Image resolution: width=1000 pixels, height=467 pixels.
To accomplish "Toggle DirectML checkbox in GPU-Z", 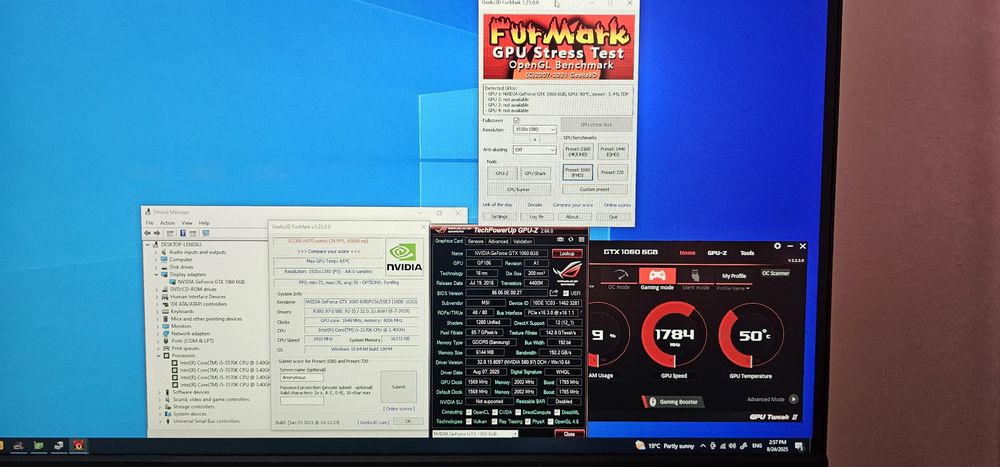I will tap(556, 412).
